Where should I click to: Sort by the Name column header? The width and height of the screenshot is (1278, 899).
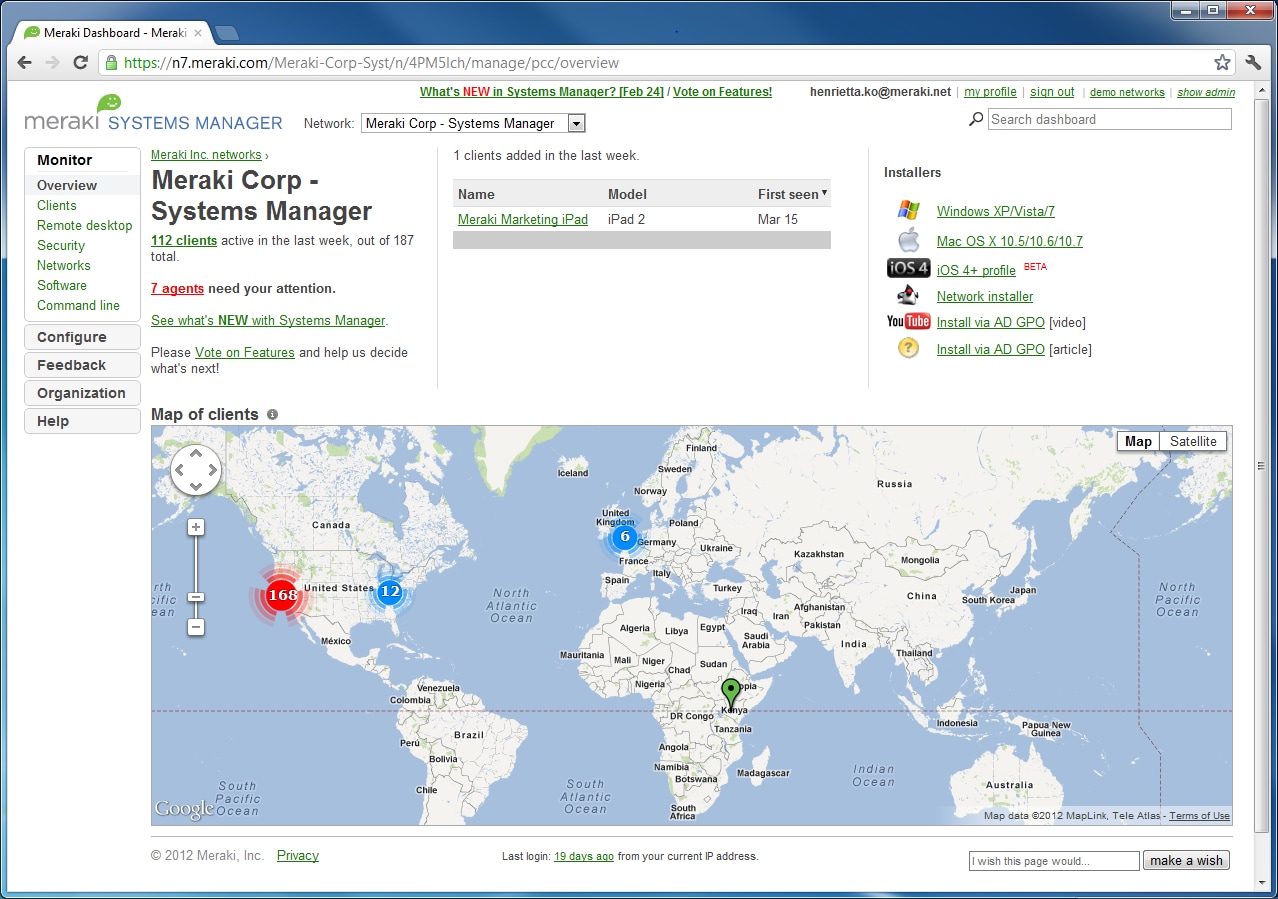[476, 194]
